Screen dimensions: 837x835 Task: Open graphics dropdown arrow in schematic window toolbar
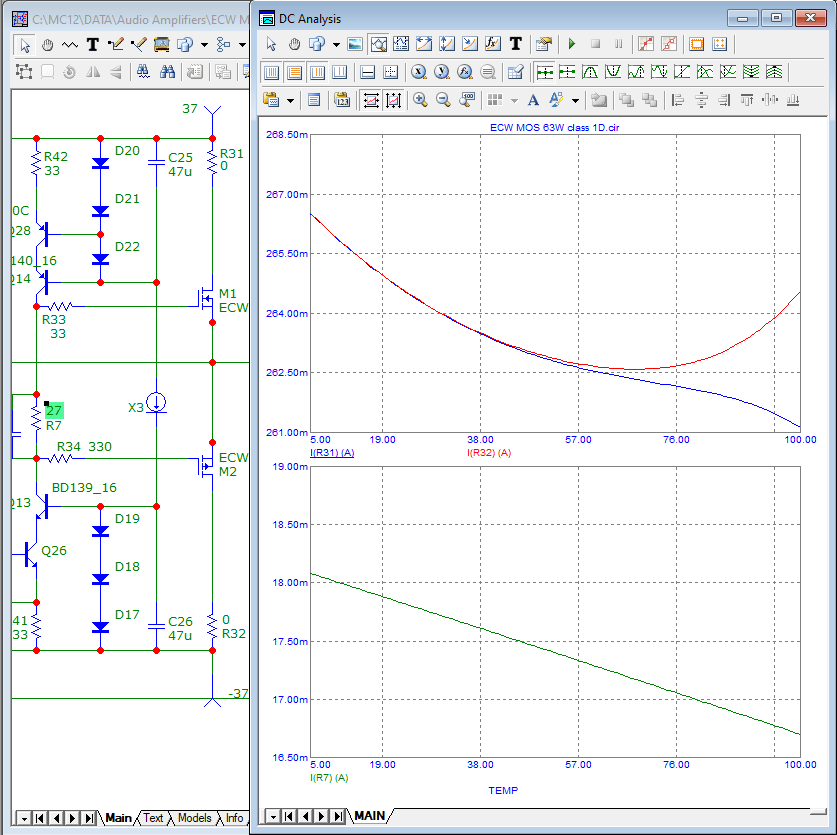coord(204,45)
